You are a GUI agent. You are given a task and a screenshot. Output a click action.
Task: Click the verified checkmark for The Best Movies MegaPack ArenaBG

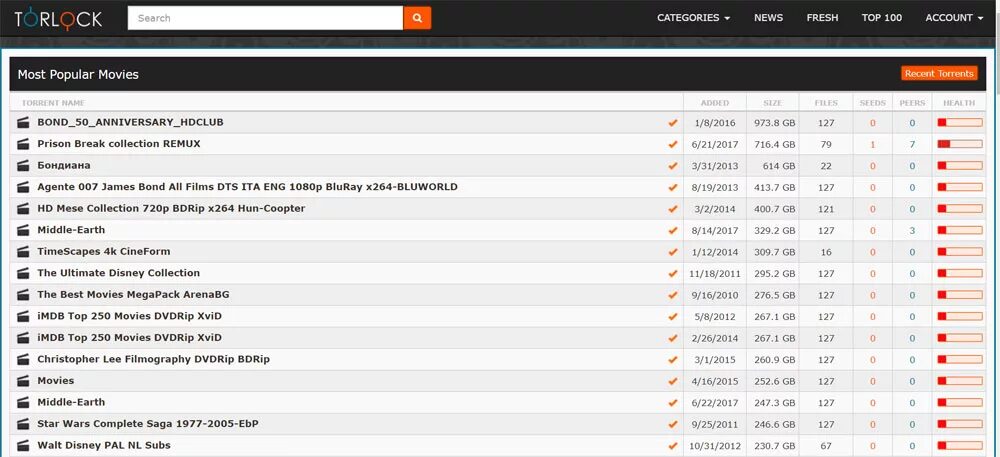click(672, 295)
